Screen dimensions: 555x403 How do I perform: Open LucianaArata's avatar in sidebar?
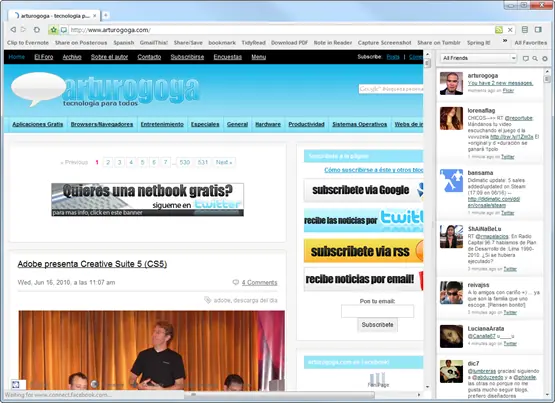(x=451, y=336)
